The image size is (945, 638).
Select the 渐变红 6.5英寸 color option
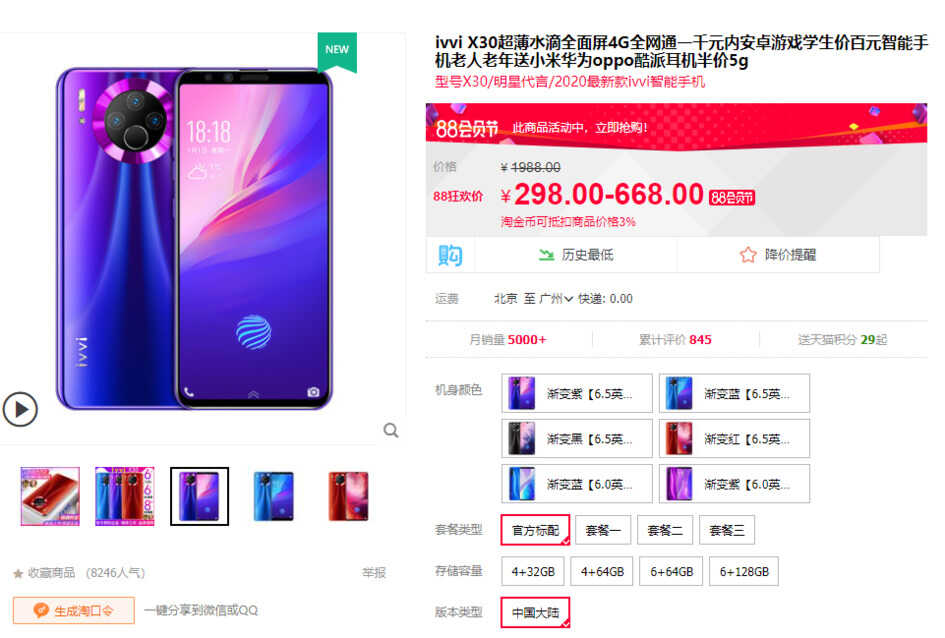coord(734,439)
